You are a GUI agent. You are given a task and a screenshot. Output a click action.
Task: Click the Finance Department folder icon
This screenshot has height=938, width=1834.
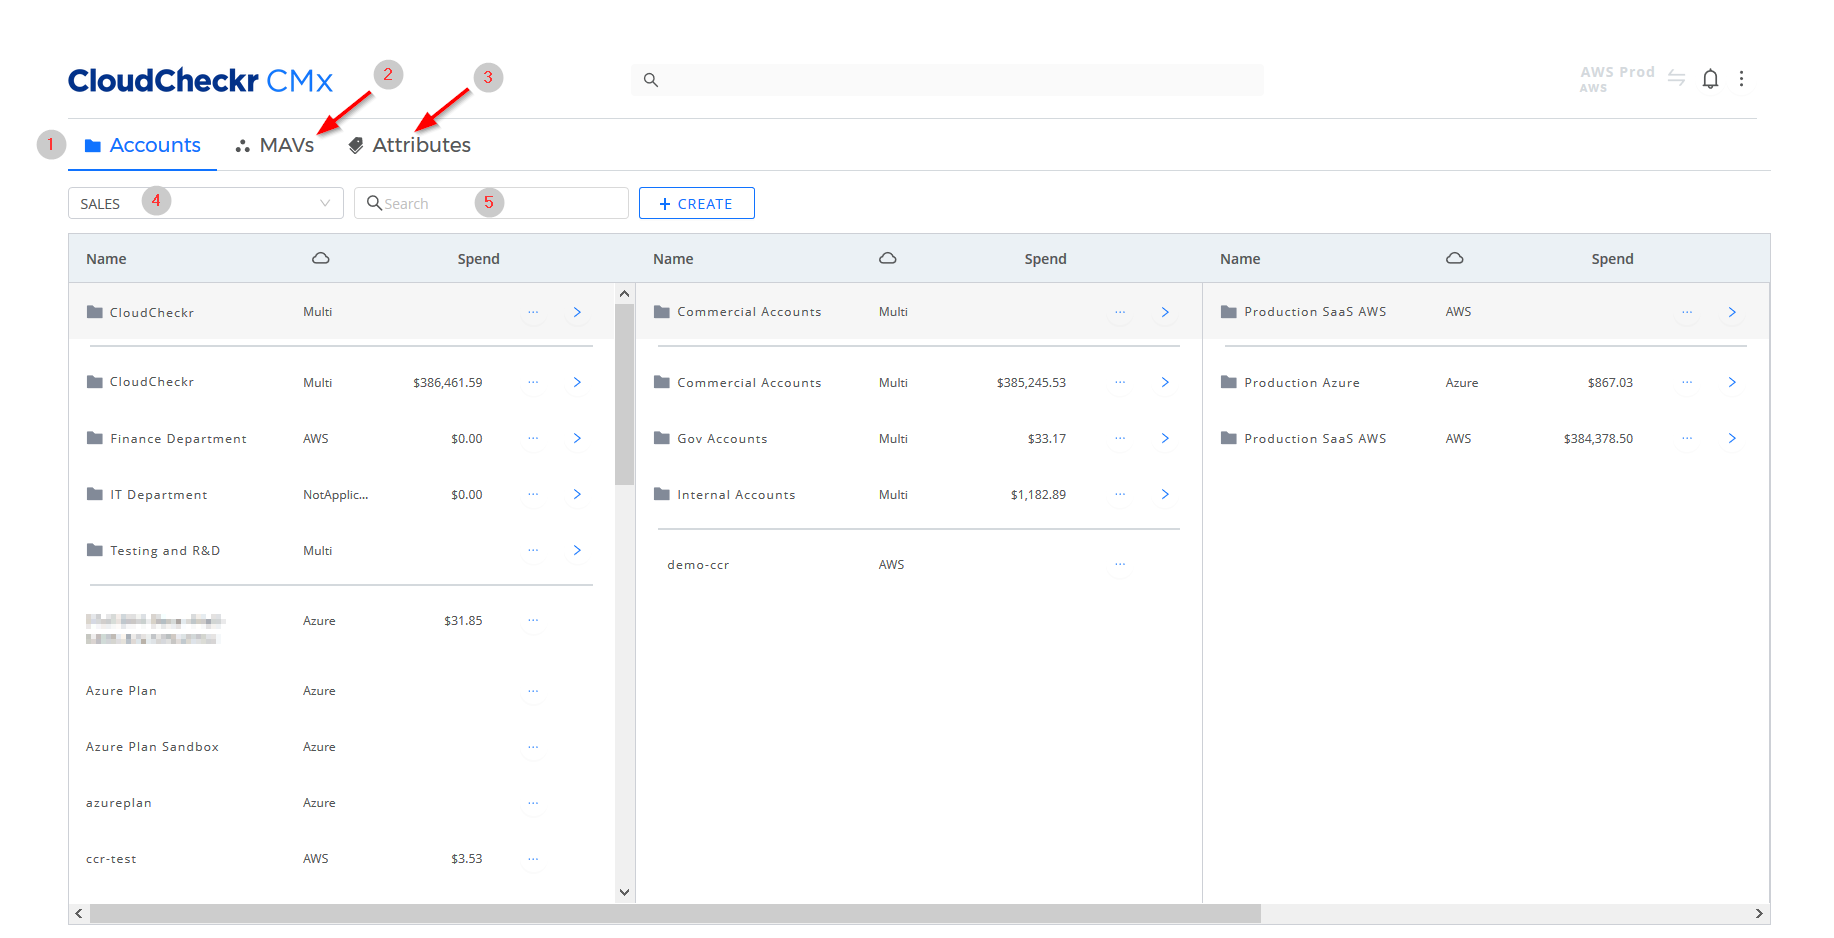click(95, 438)
